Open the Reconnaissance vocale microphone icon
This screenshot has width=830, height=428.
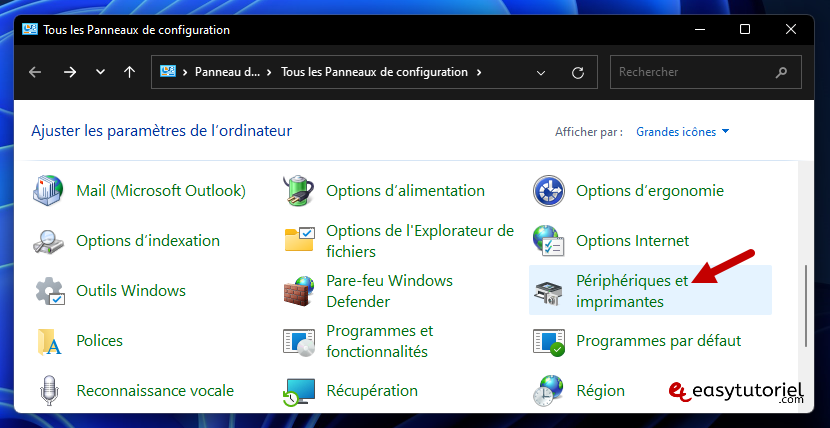(49, 391)
